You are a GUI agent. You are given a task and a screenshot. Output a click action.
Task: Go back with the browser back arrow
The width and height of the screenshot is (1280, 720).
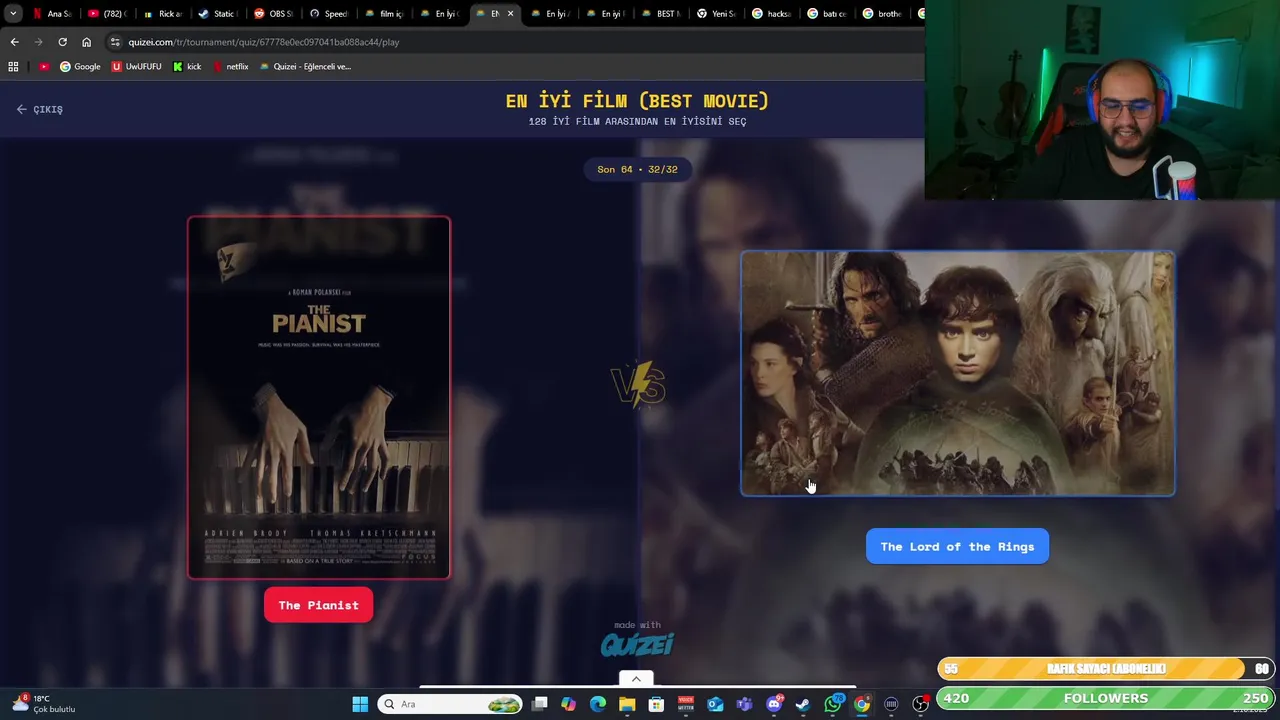pos(14,42)
